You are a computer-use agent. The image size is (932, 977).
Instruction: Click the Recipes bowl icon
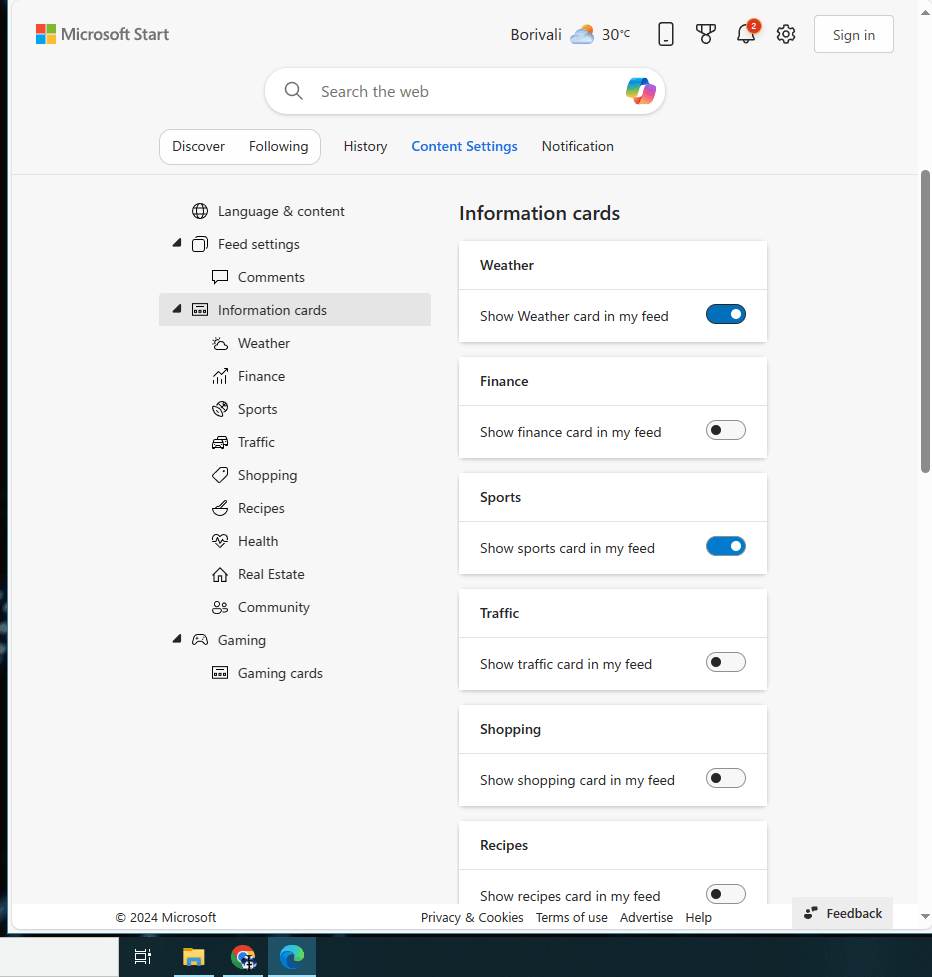(x=220, y=508)
